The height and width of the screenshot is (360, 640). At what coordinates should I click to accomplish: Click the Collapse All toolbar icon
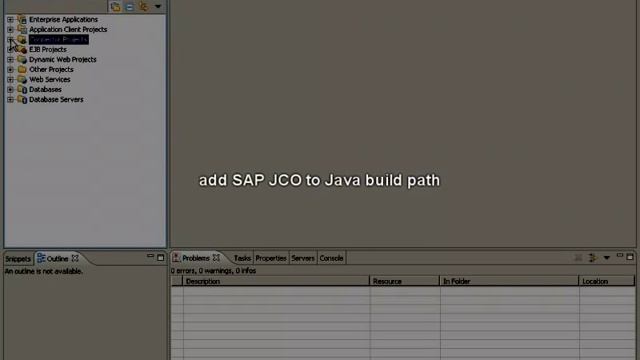click(129, 7)
